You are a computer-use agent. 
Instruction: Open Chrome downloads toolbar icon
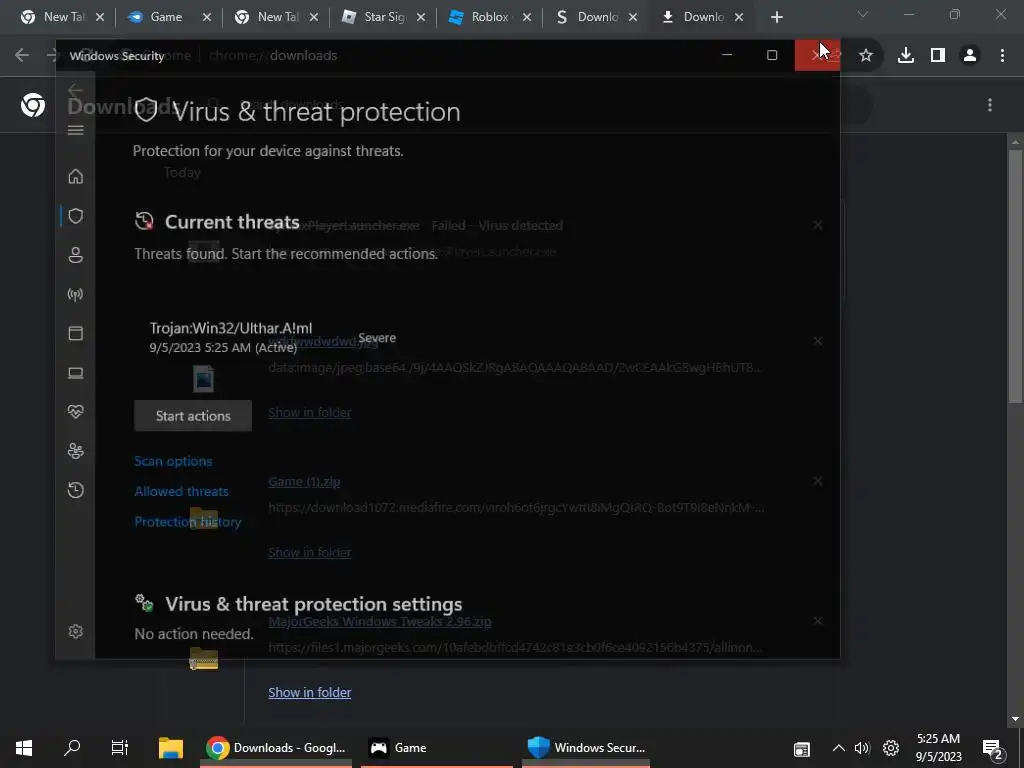point(906,56)
